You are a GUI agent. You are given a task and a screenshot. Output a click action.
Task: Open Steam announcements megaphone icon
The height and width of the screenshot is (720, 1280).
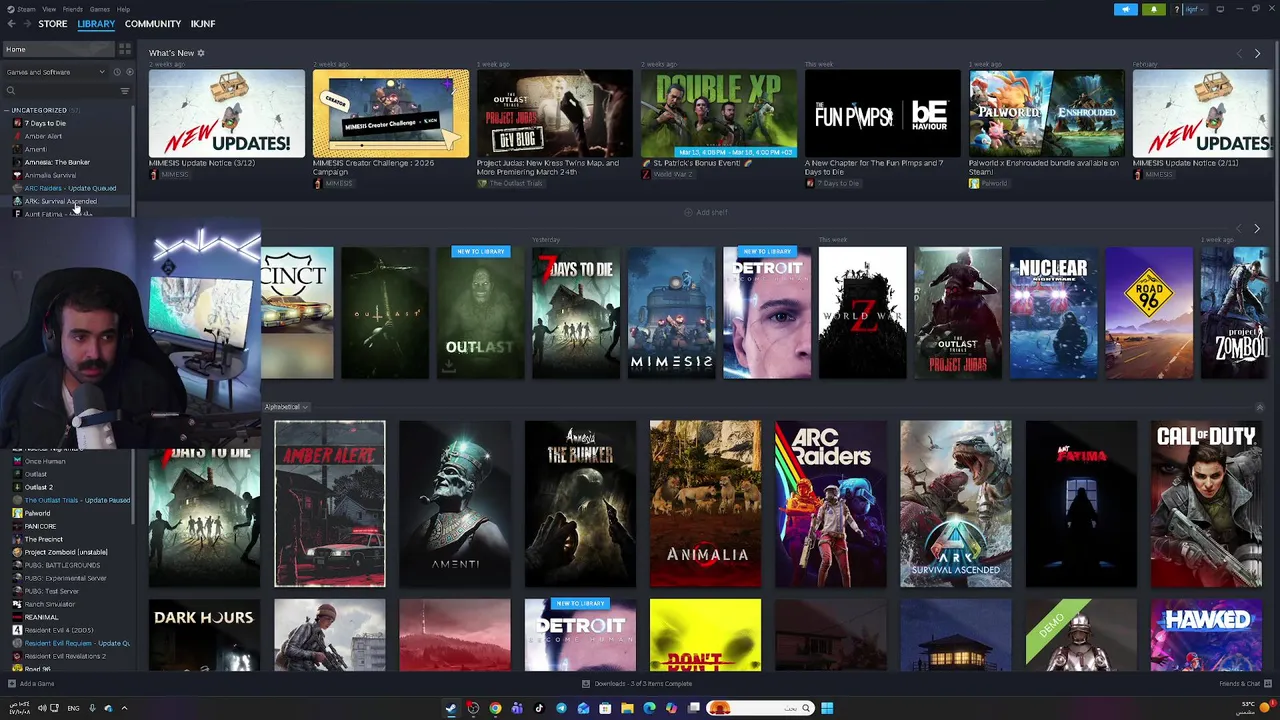[1126, 9]
